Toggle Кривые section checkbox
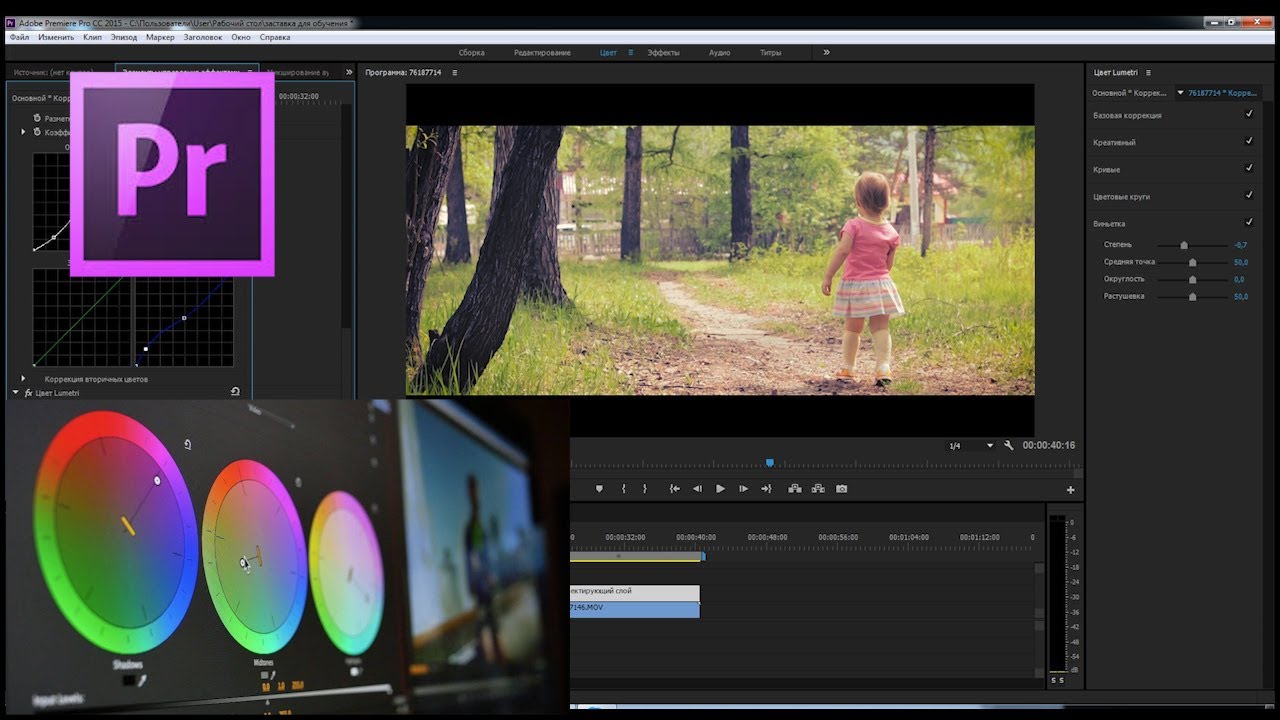The image size is (1280, 720). coord(1249,168)
